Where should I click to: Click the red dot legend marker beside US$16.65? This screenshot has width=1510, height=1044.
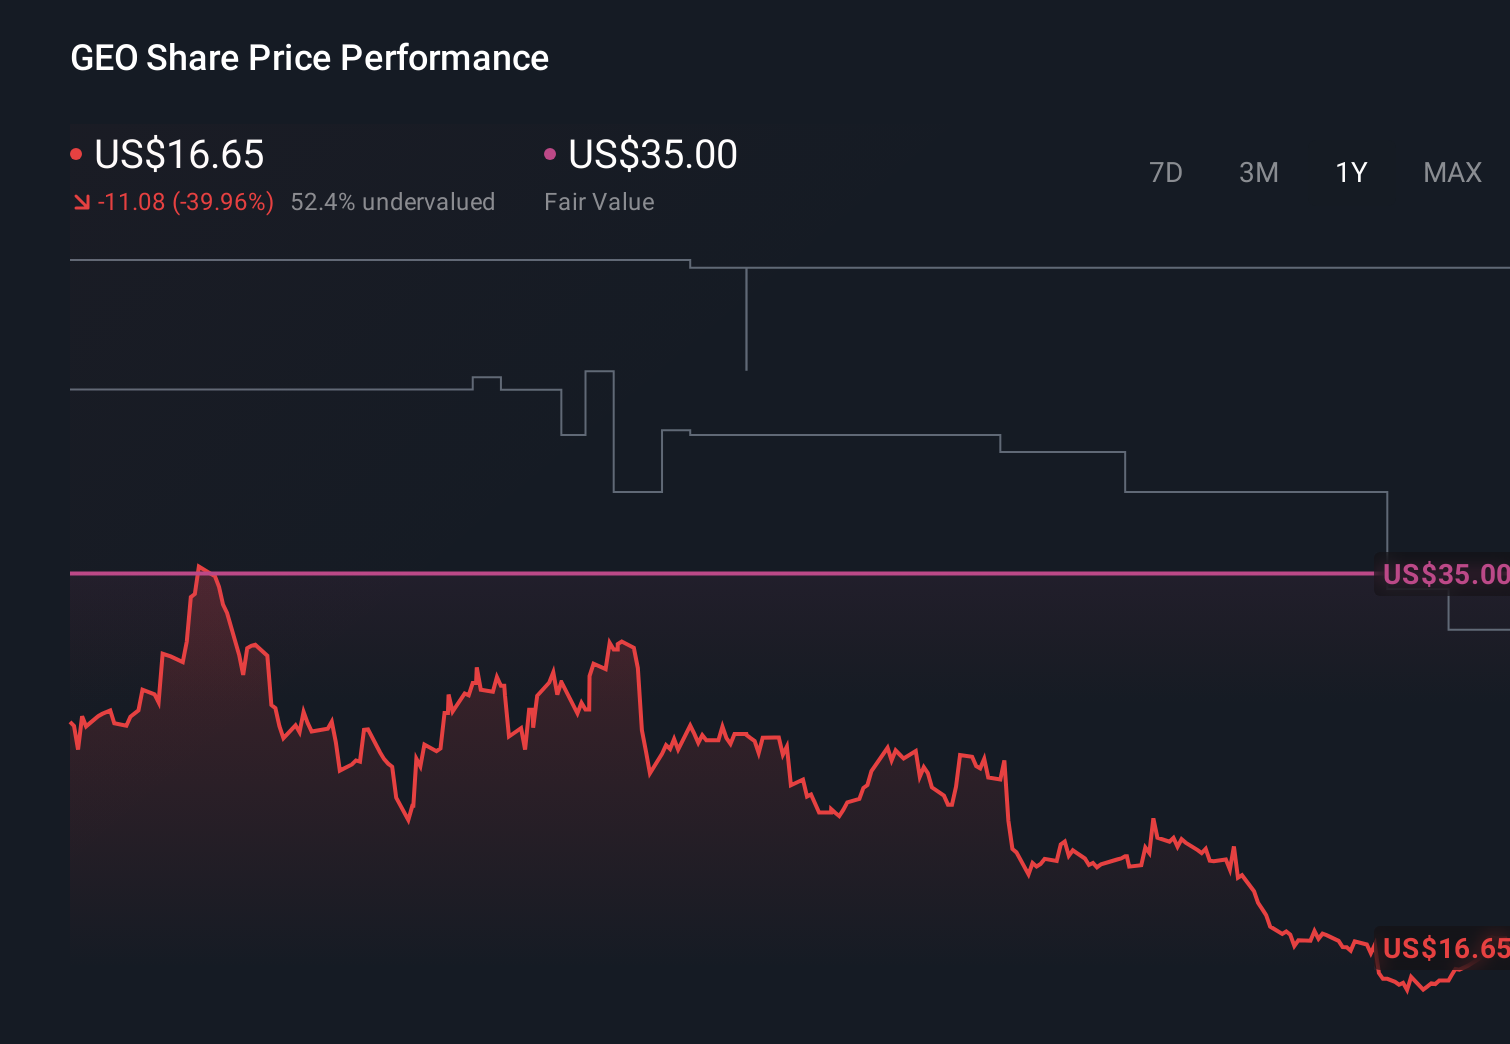click(x=76, y=152)
